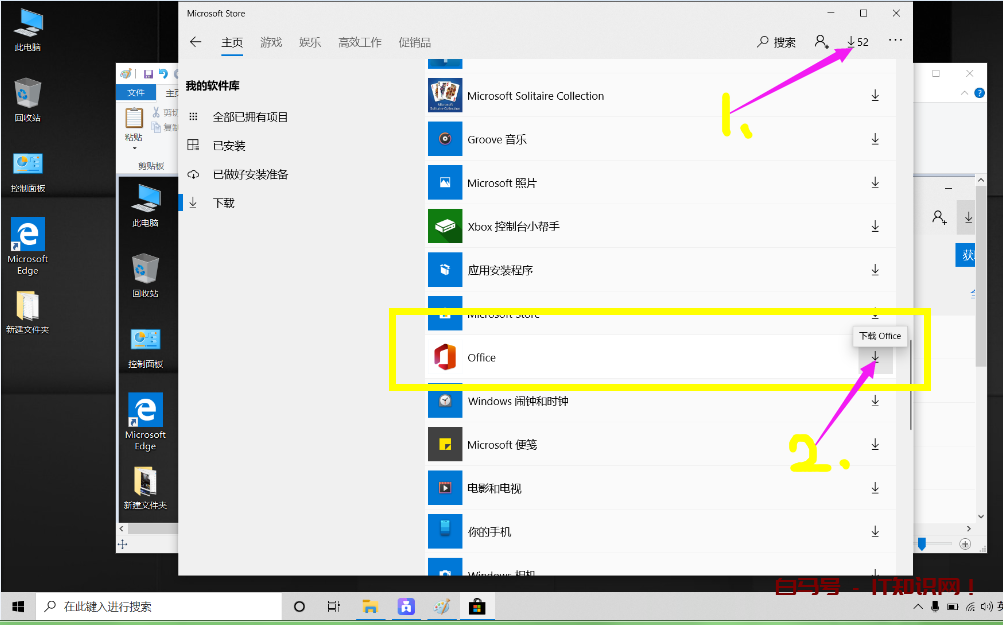Click the Groove 音乐 download arrow
The image size is (1003, 625).
point(875,140)
